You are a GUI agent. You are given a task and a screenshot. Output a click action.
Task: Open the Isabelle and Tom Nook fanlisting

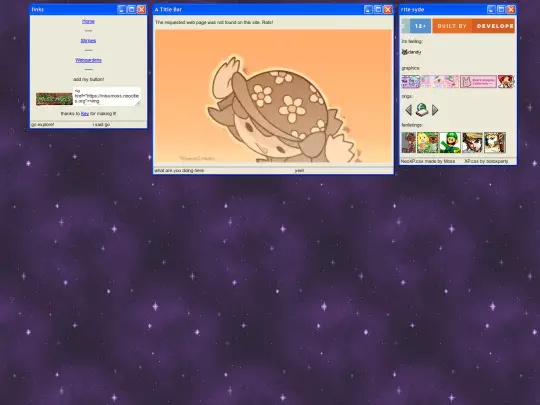428,143
